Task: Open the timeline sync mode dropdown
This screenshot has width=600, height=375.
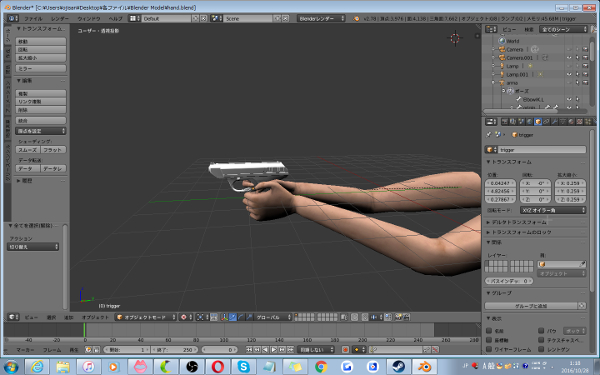Action: 316,349
